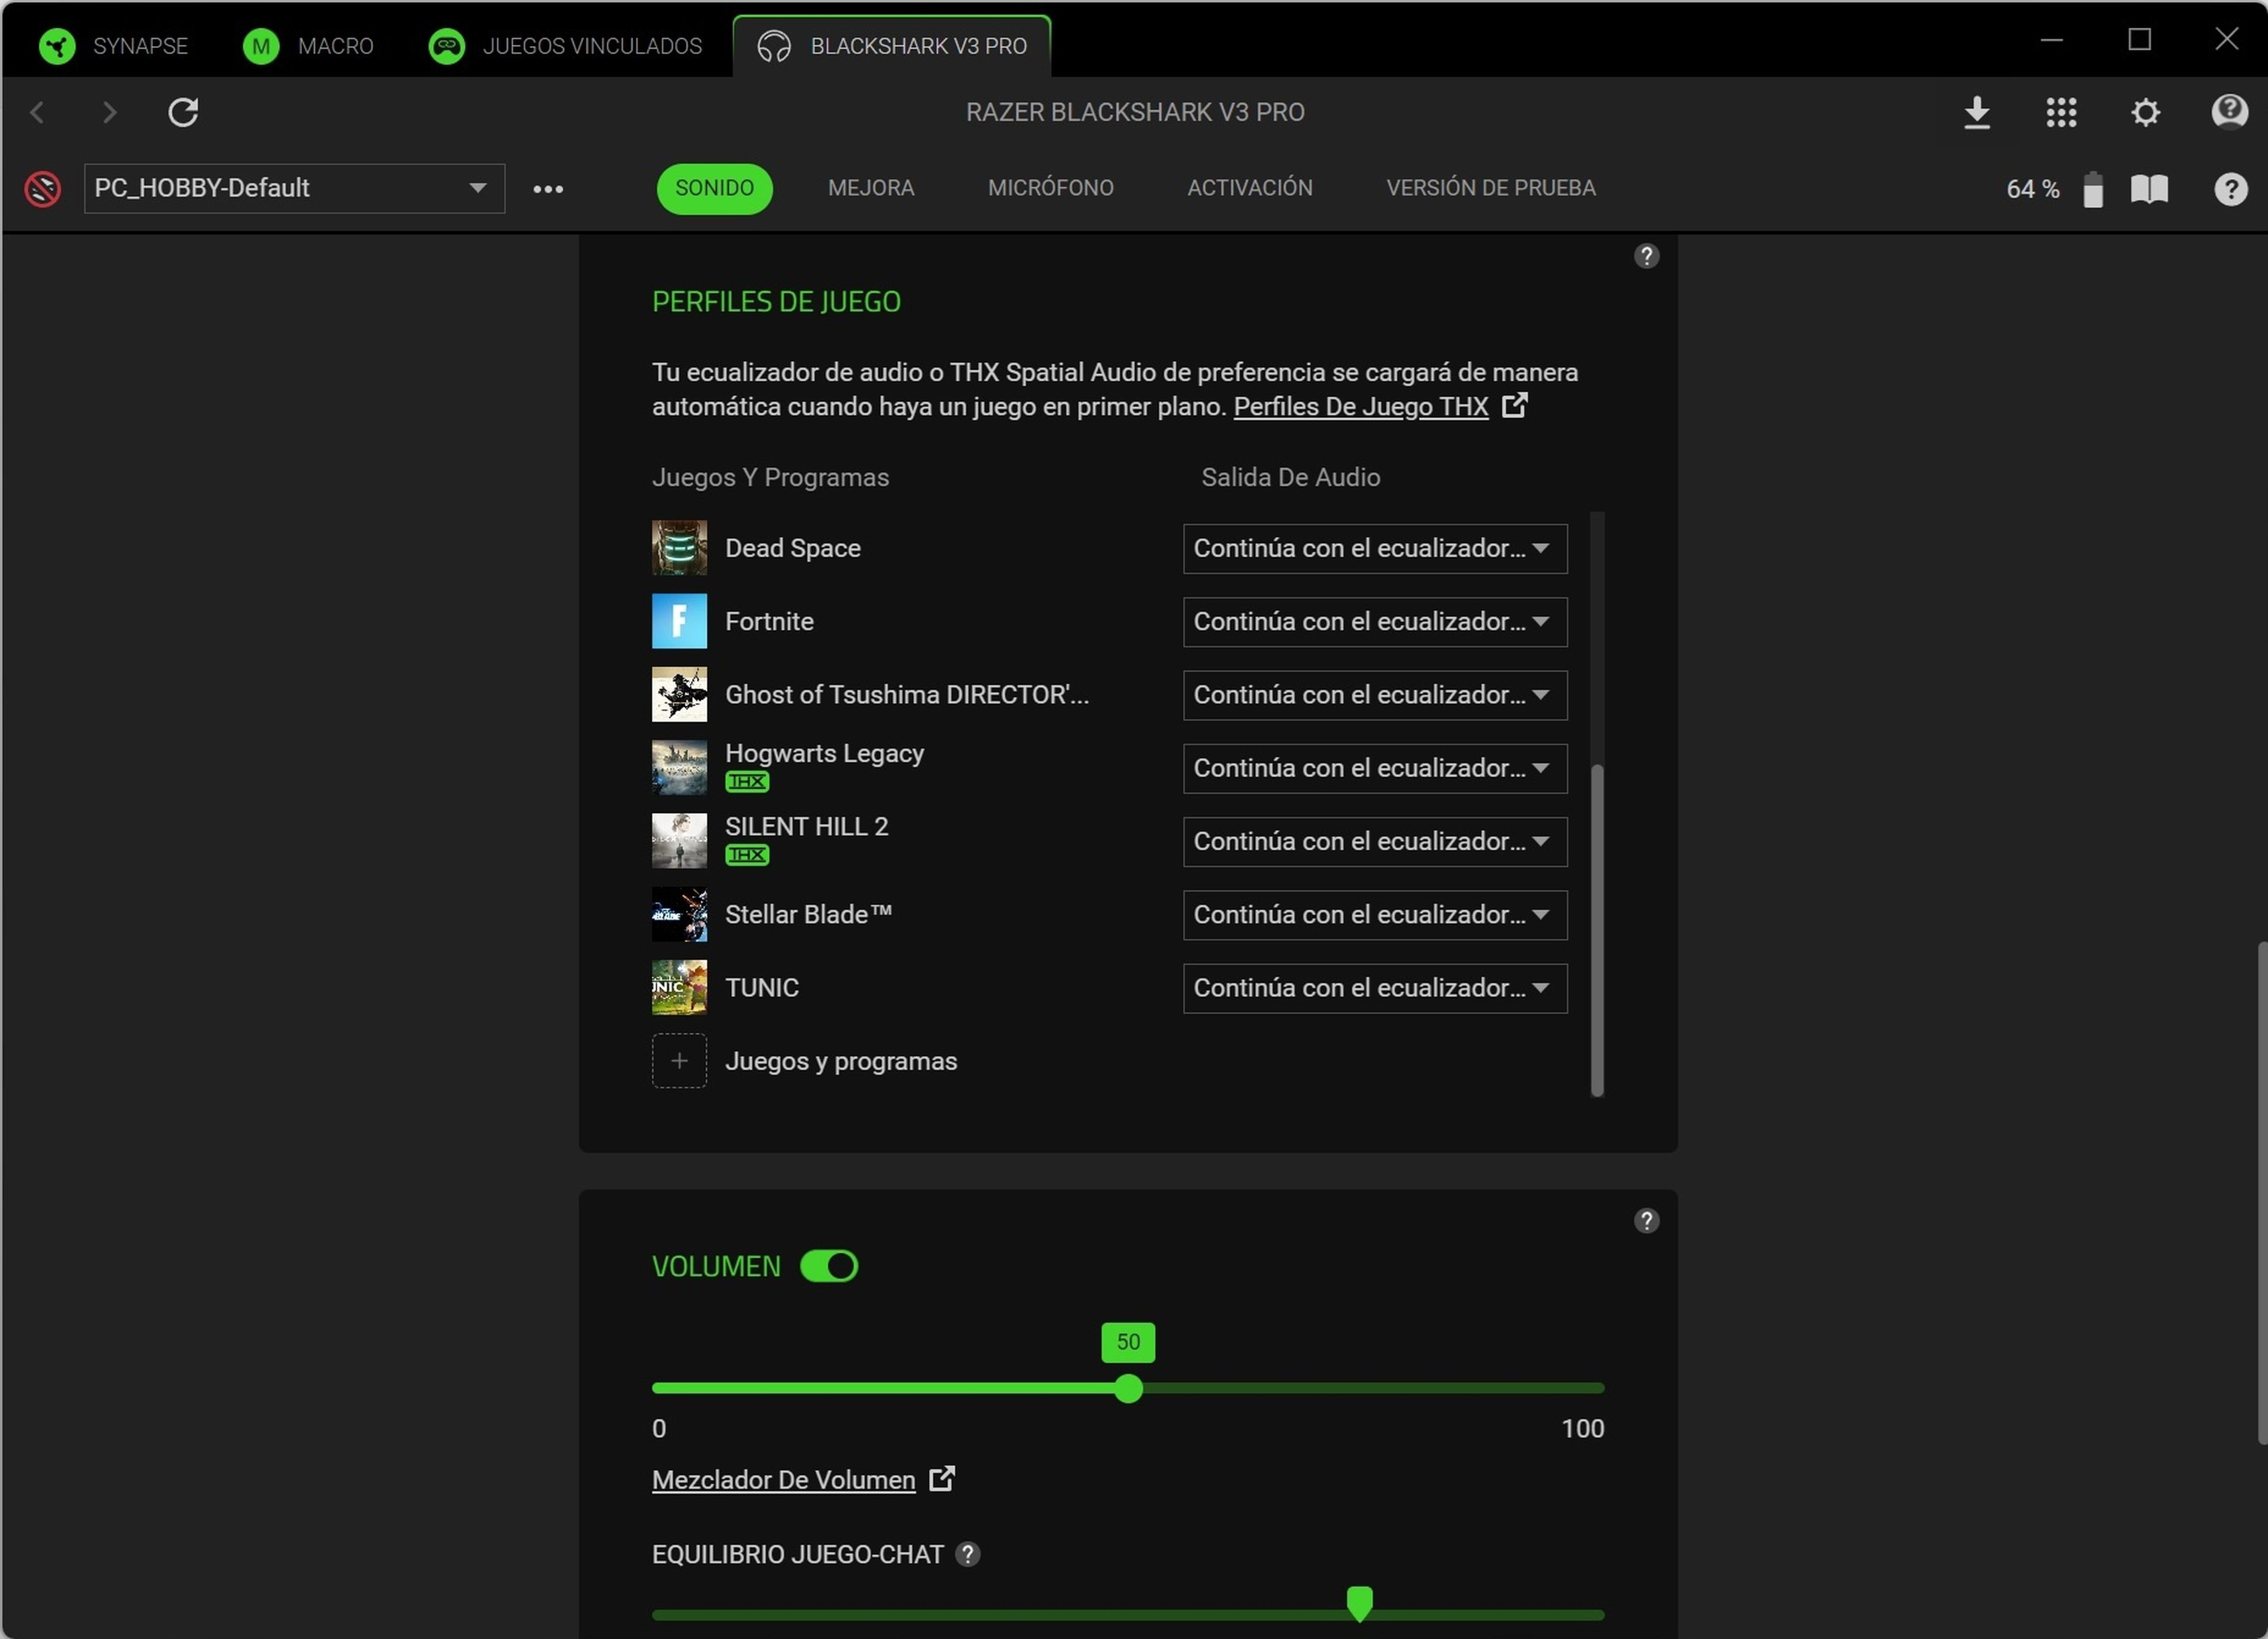Open the user account icon
This screenshot has height=1639, width=2268.
point(2229,112)
